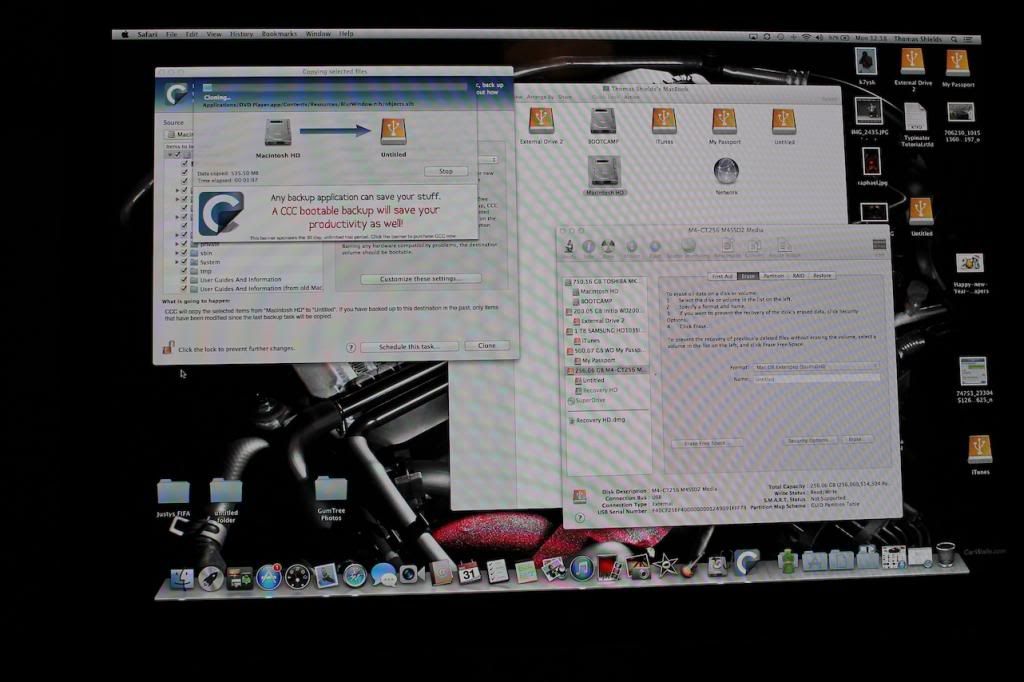Click Verify microscope icon in Disk Utility toolbar

pyautogui.click(x=569, y=248)
